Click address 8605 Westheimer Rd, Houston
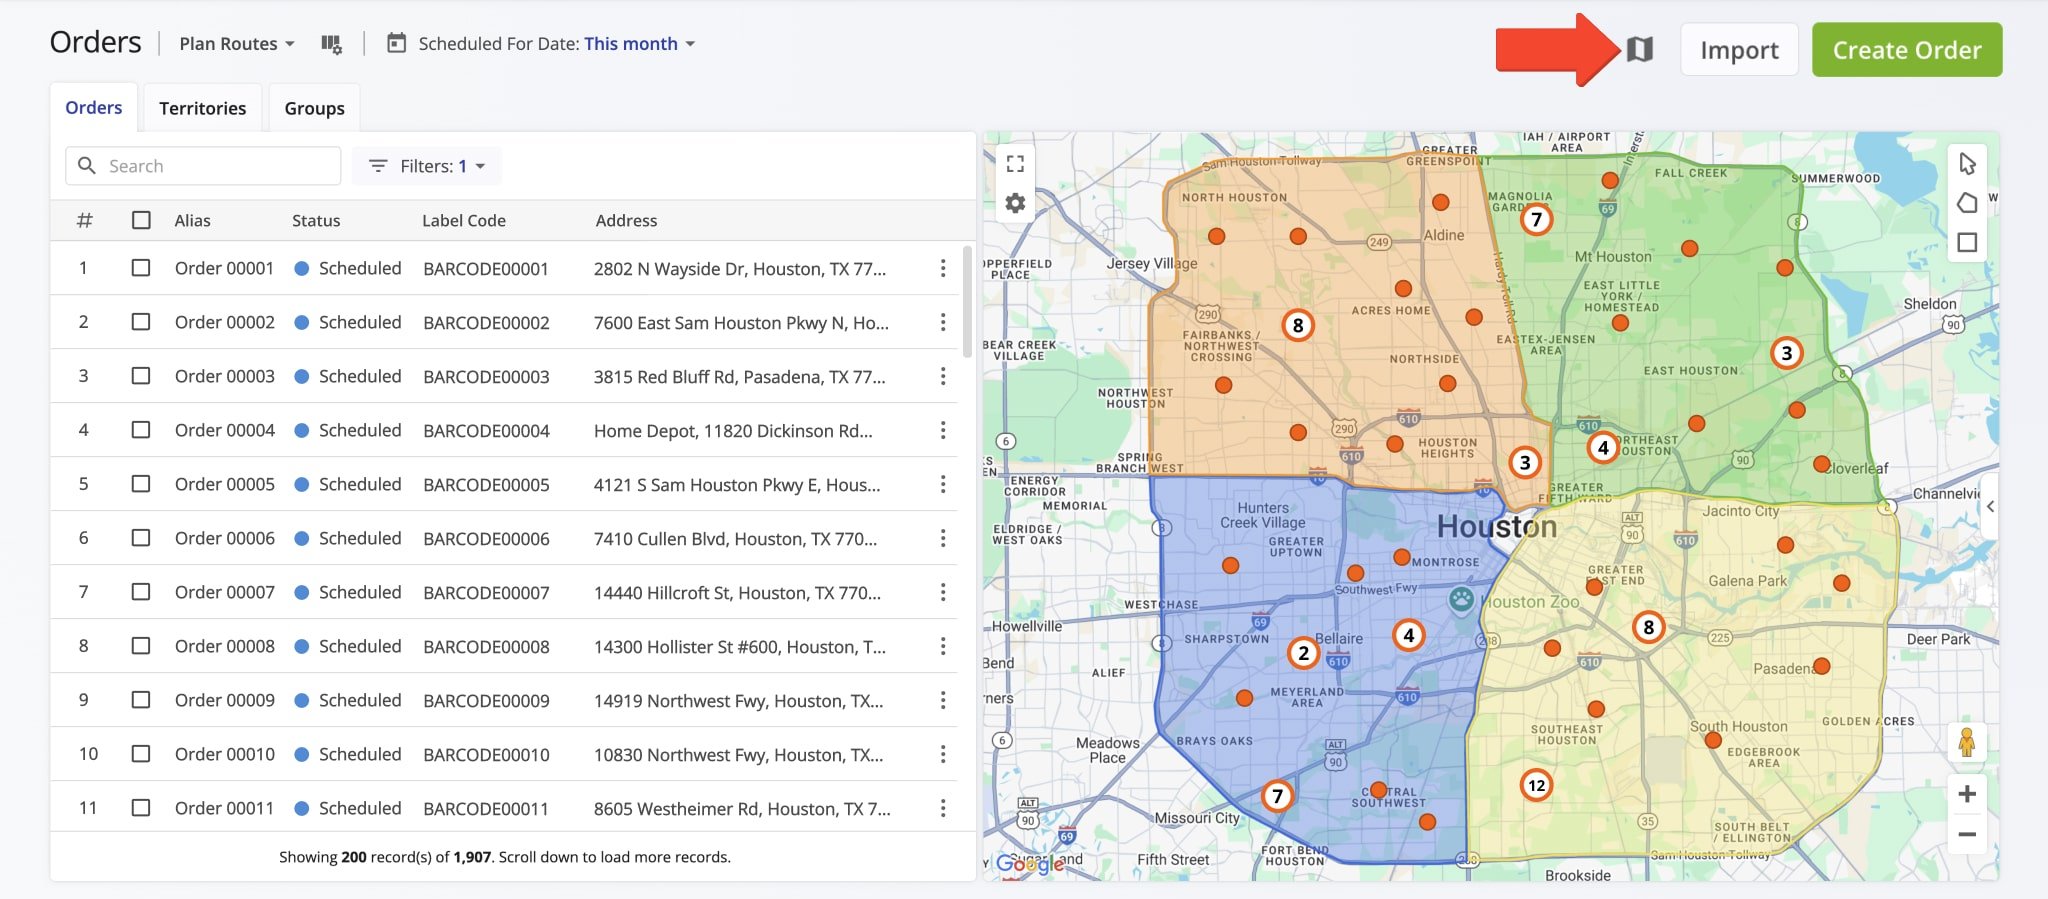Image resolution: width=2048 pixels, height=899 pixels. pos(742,808)
